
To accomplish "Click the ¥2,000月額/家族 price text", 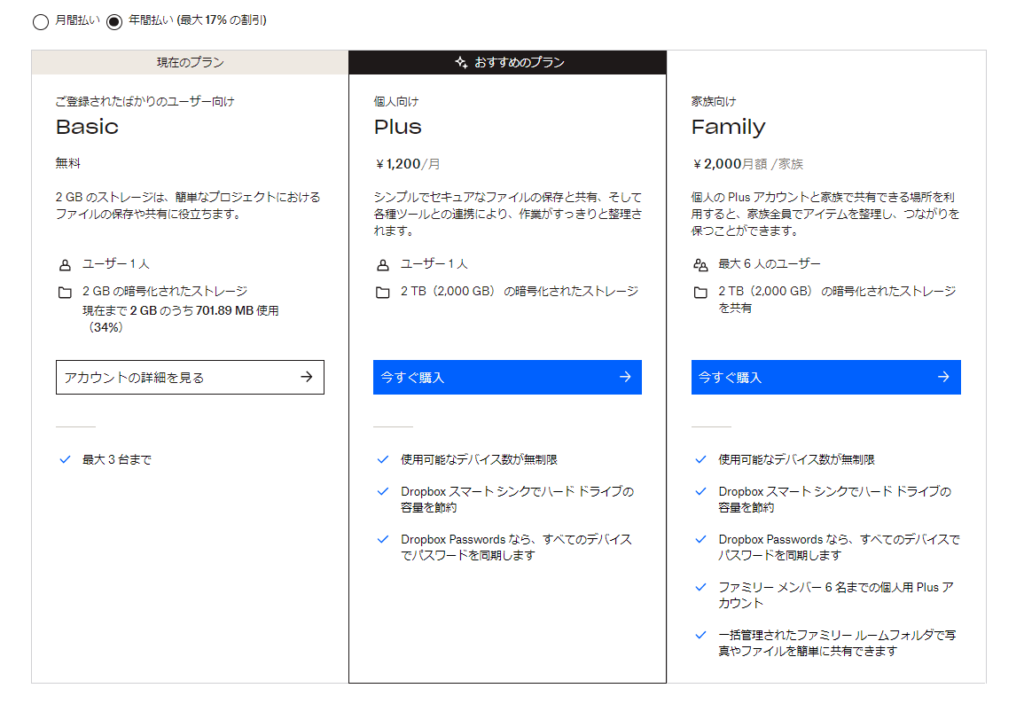I will pos(748,164).
